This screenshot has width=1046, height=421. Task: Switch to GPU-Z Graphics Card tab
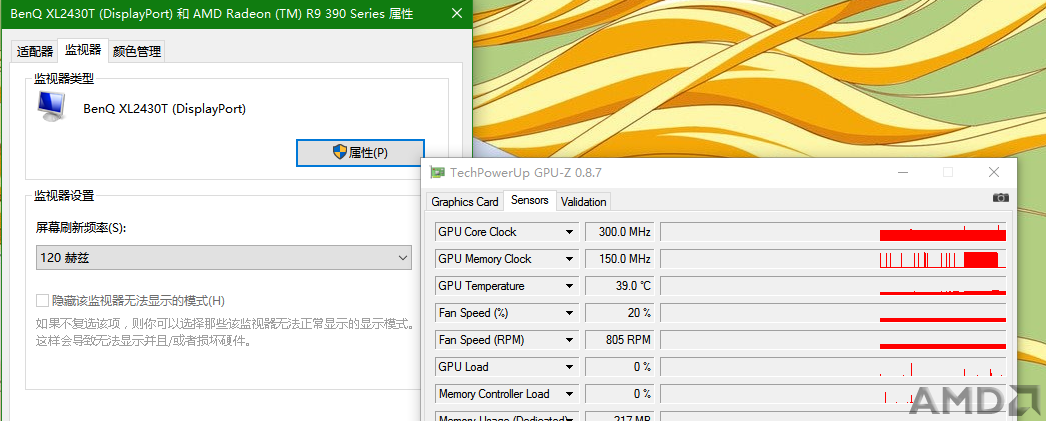point(465,201)
